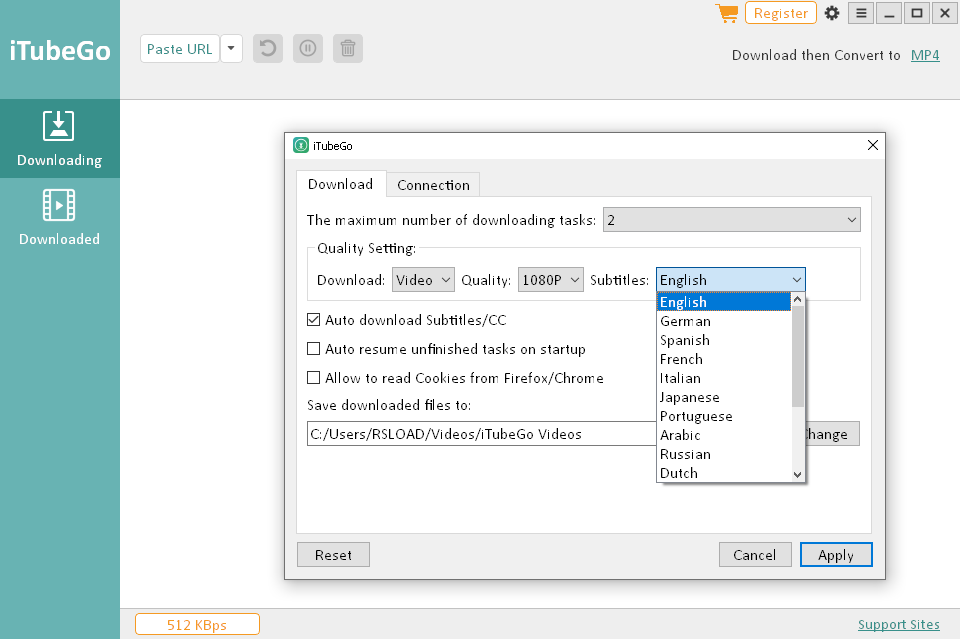960x639 pixels.
Task: Click the Cancel button
Action: click(755, 555)
